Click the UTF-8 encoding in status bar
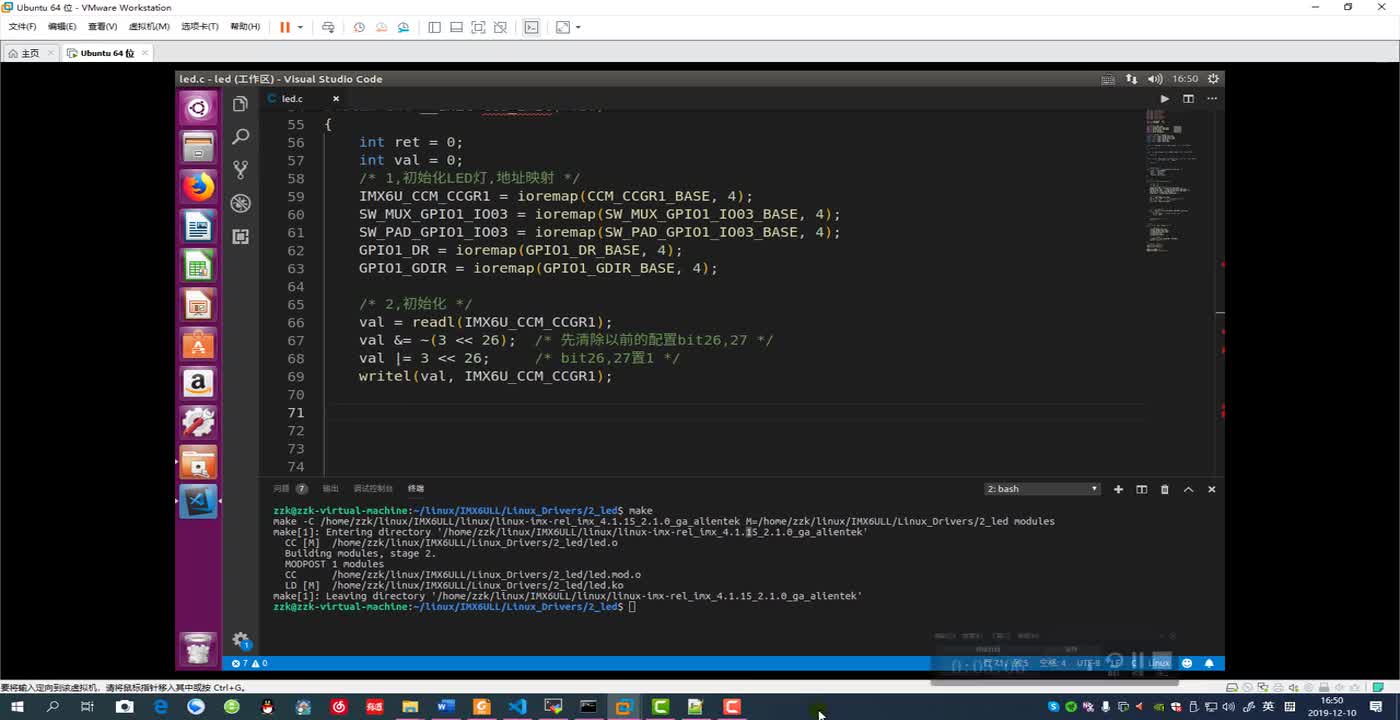The height and width of the screenshot is (720, 1400). tap(1087, 663)
